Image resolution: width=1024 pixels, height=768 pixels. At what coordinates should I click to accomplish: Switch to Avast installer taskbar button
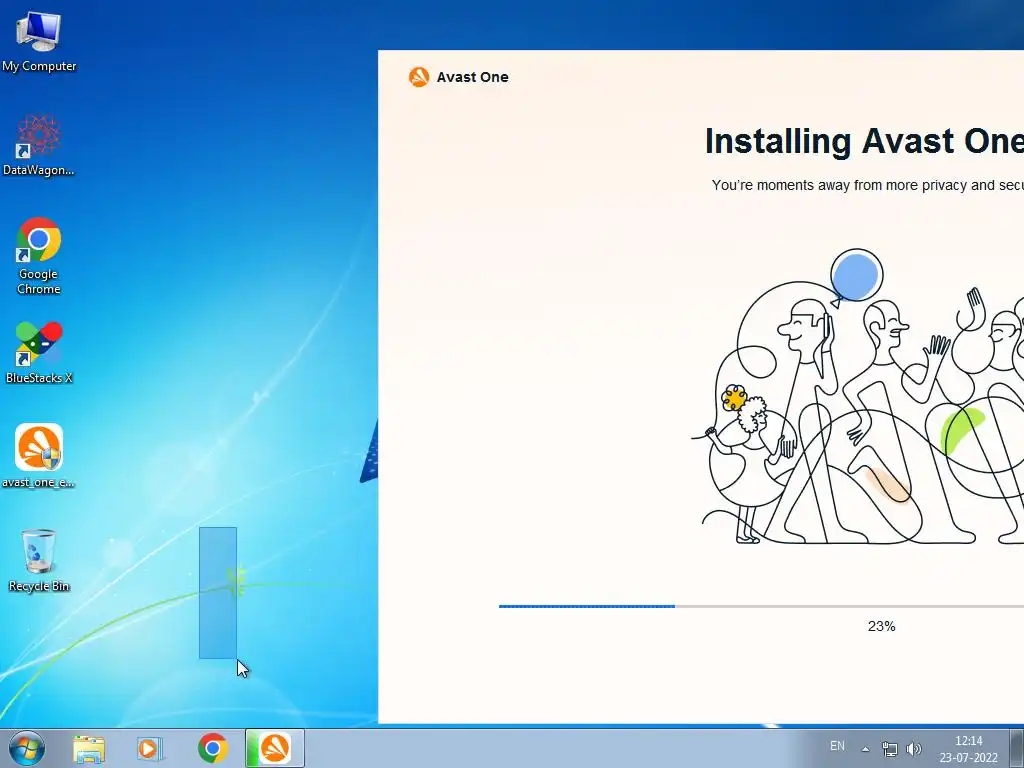(274, 748)
